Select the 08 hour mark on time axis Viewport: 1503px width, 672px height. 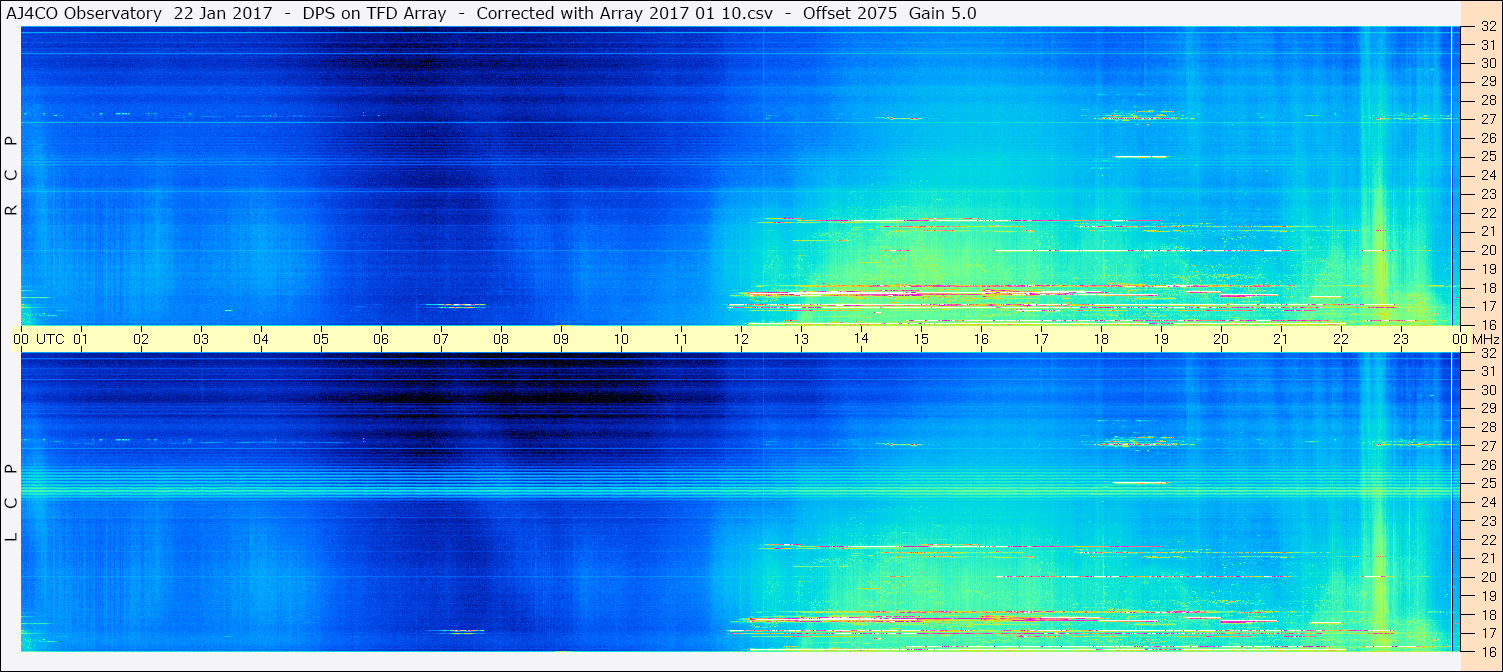click(501, 339)
